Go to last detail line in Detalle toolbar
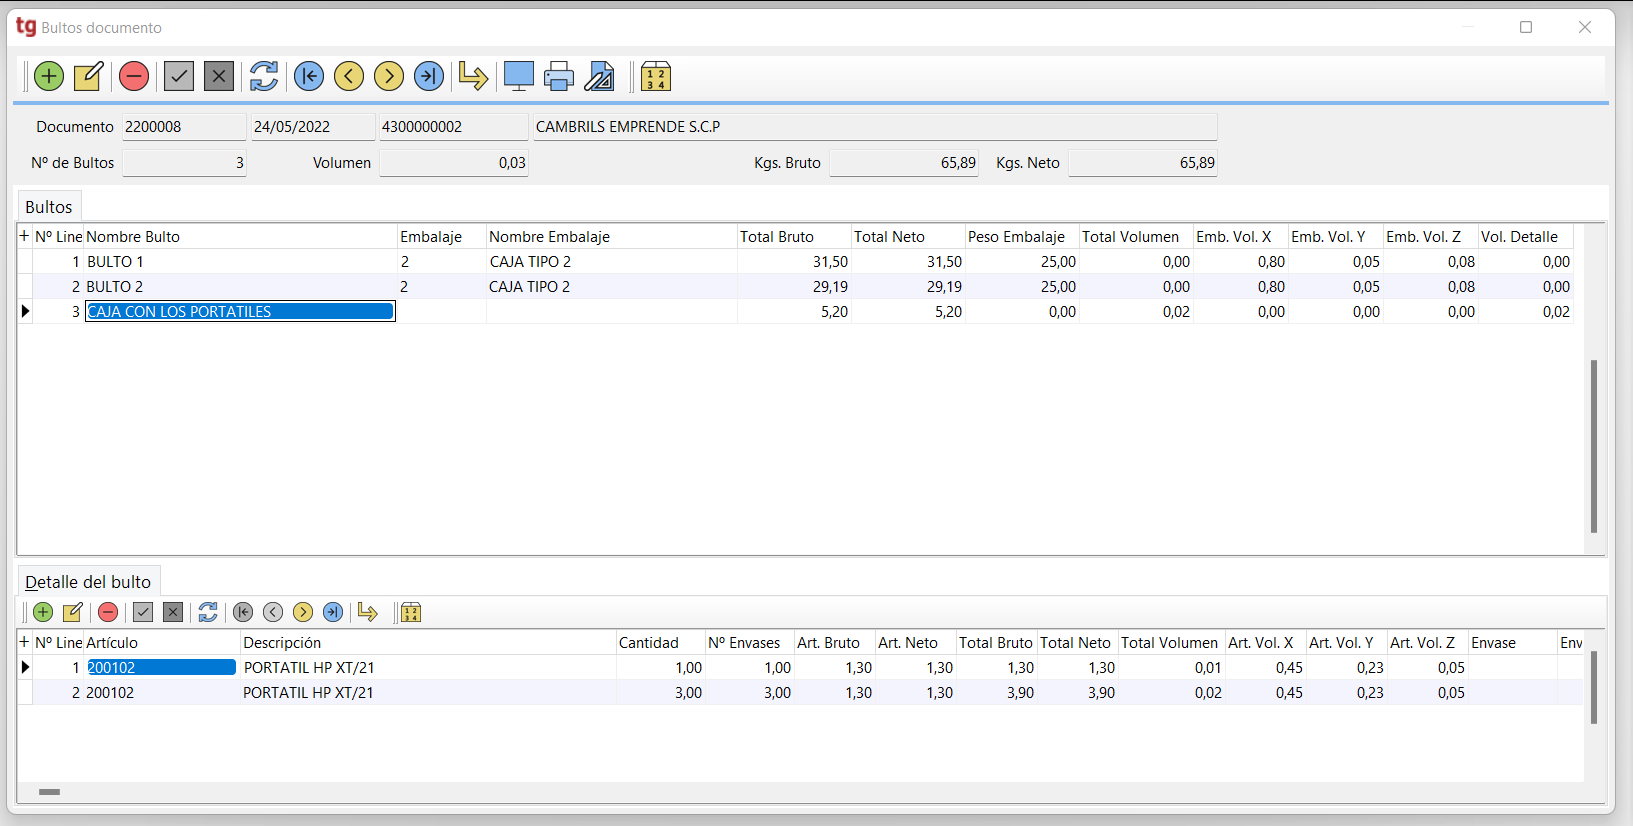Screen dimensions: 1633x826 (333, 612)
